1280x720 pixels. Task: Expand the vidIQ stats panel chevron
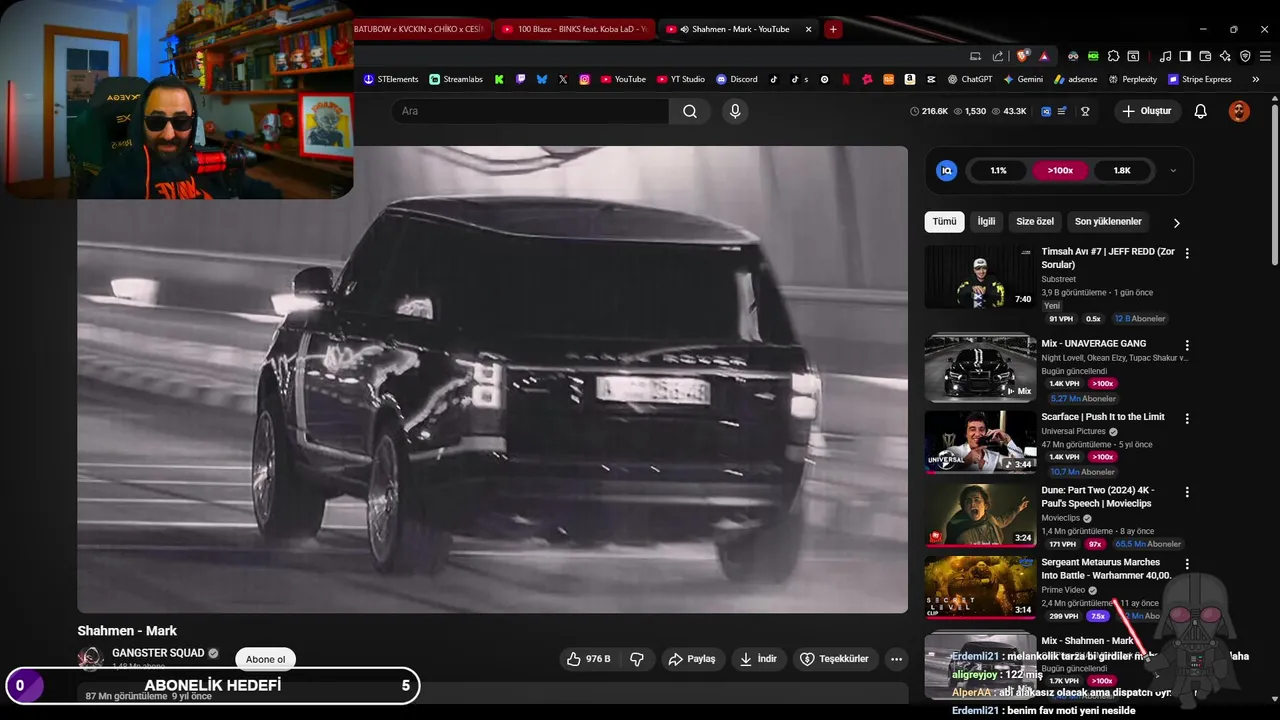(x=1173, y=171)
